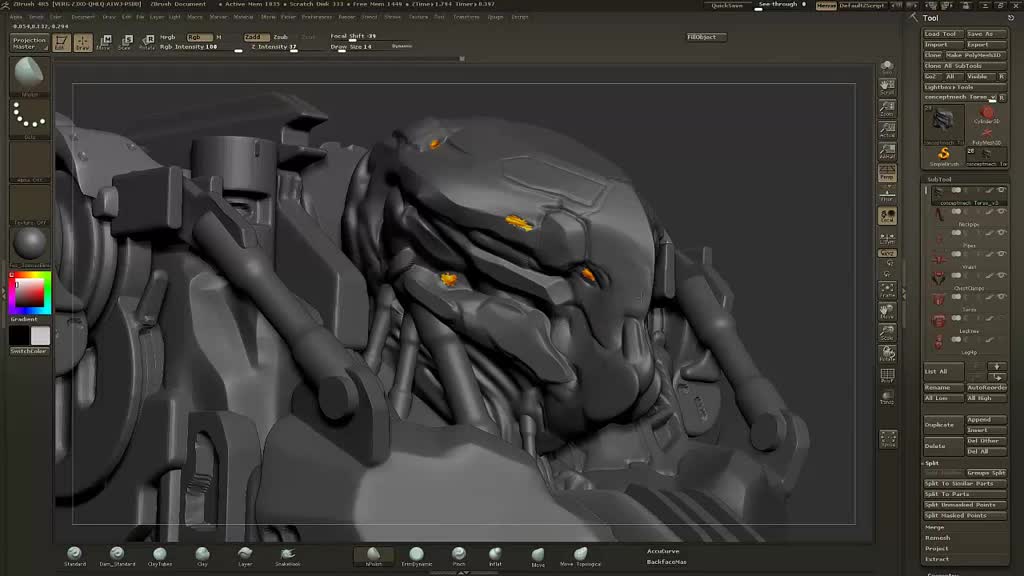Screen dimensions: 1024x576
Task: Select the ClayTubes brush
Action: coord(160,553)
